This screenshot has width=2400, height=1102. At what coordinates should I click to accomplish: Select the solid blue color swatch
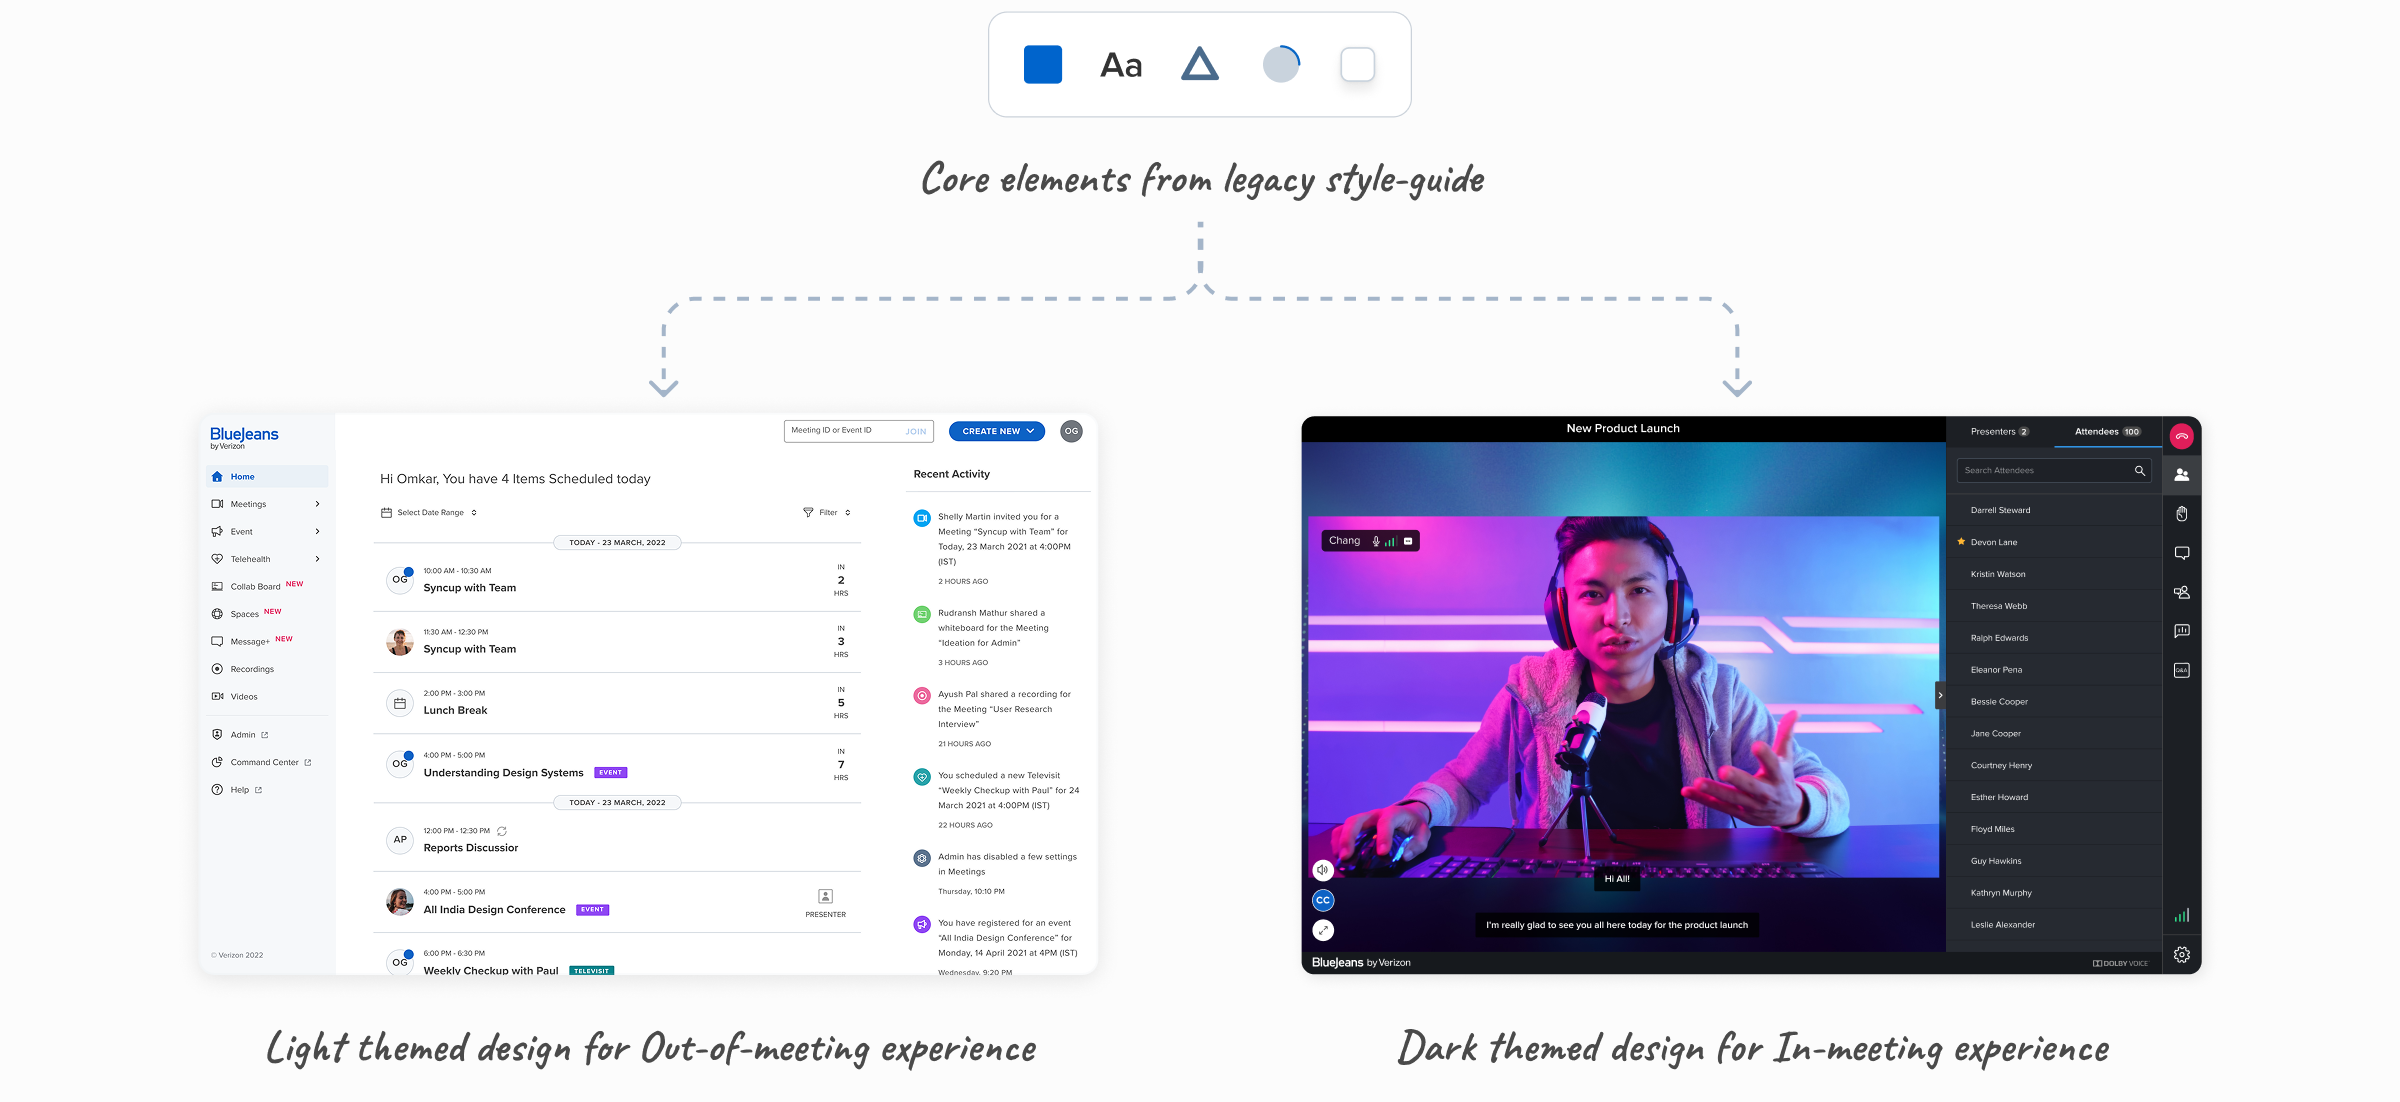point(1042,65)
